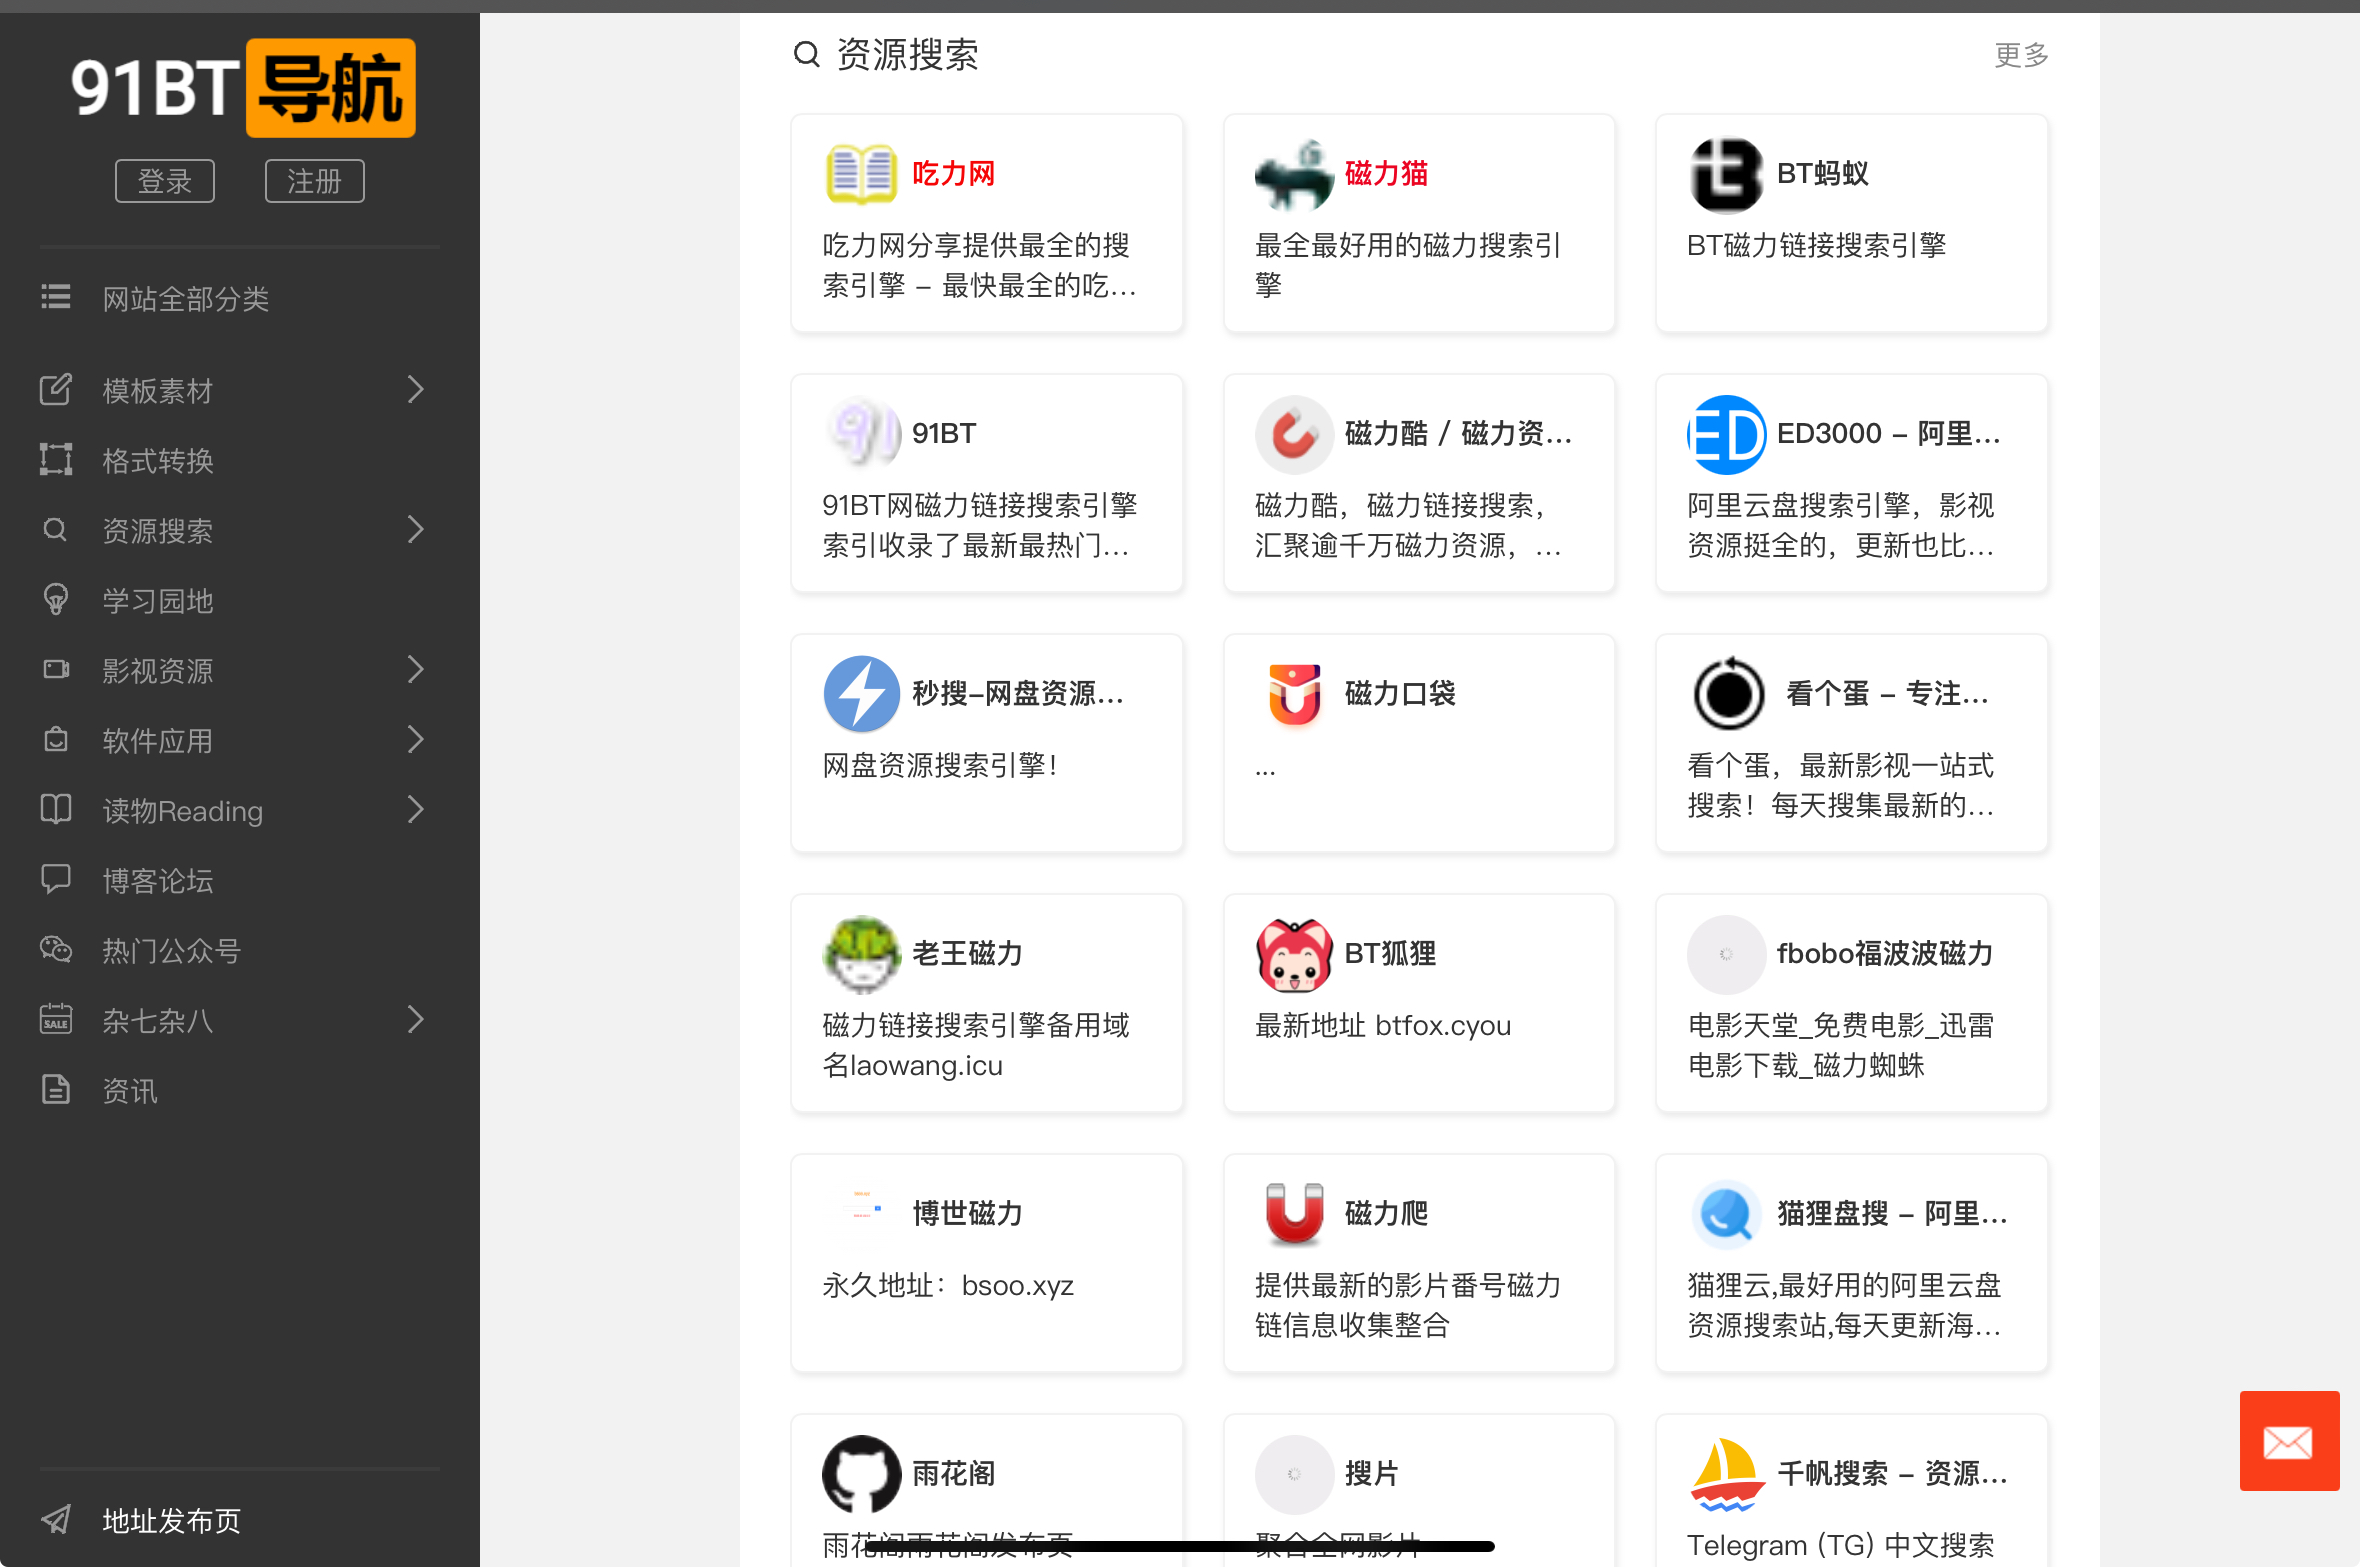Click 网盘资源搜索引擎! description text

[940, 766]
